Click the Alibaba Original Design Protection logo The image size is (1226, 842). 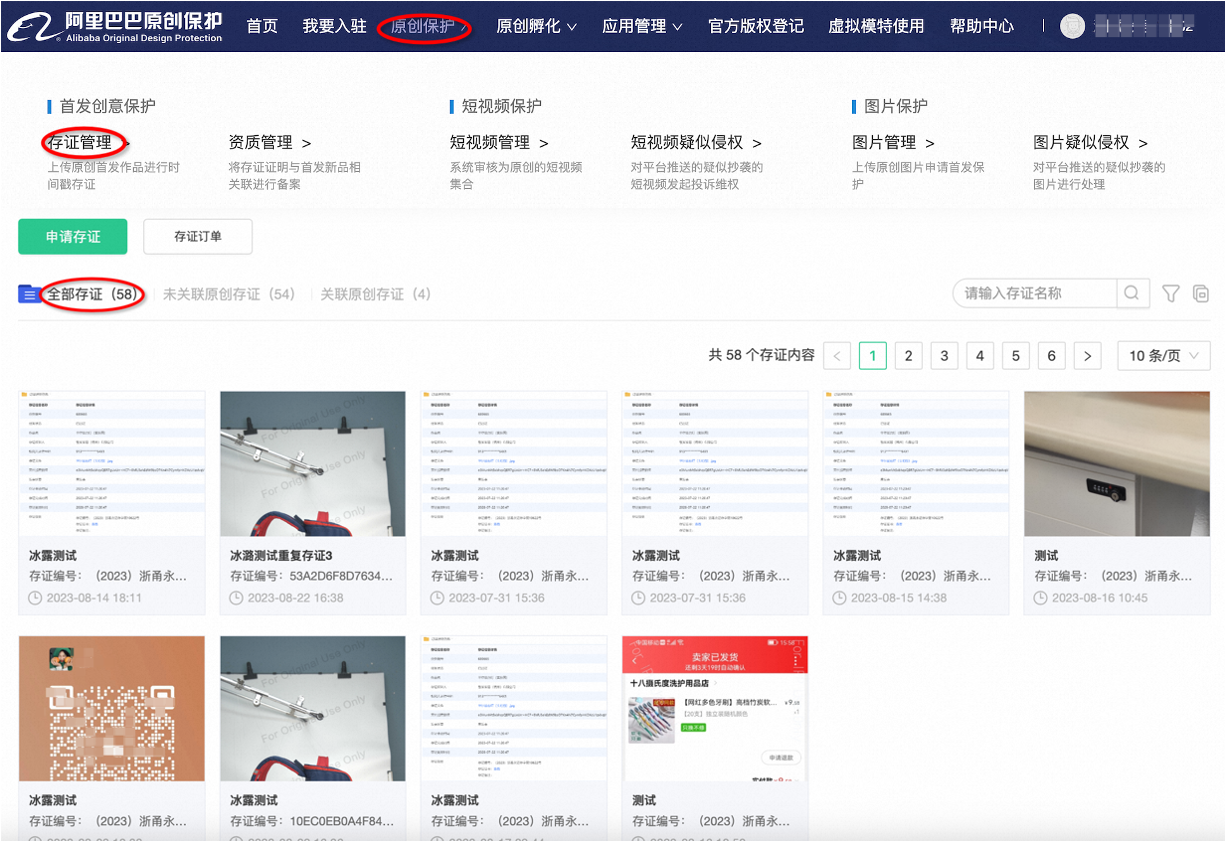tap(115, 26)
